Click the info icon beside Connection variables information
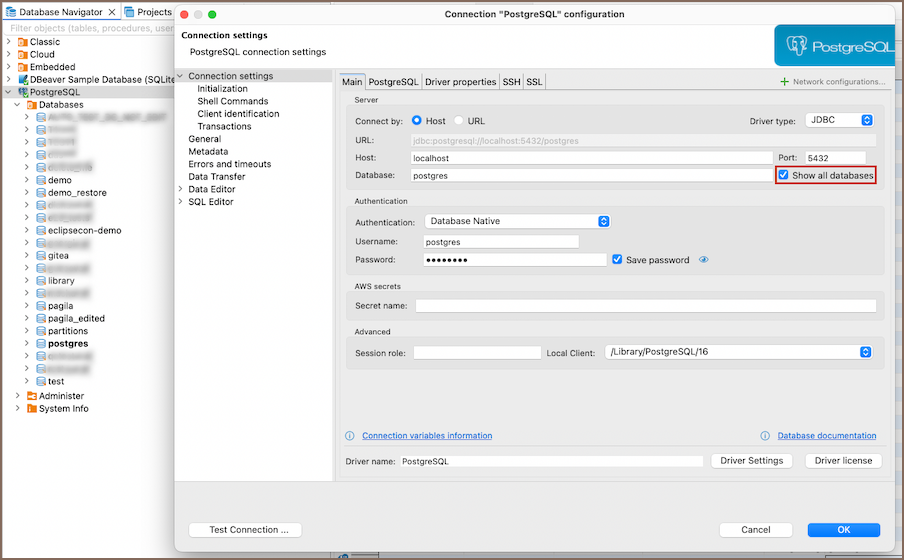Image resolution: width=904 pixels, height=560 pixels. 350,436
